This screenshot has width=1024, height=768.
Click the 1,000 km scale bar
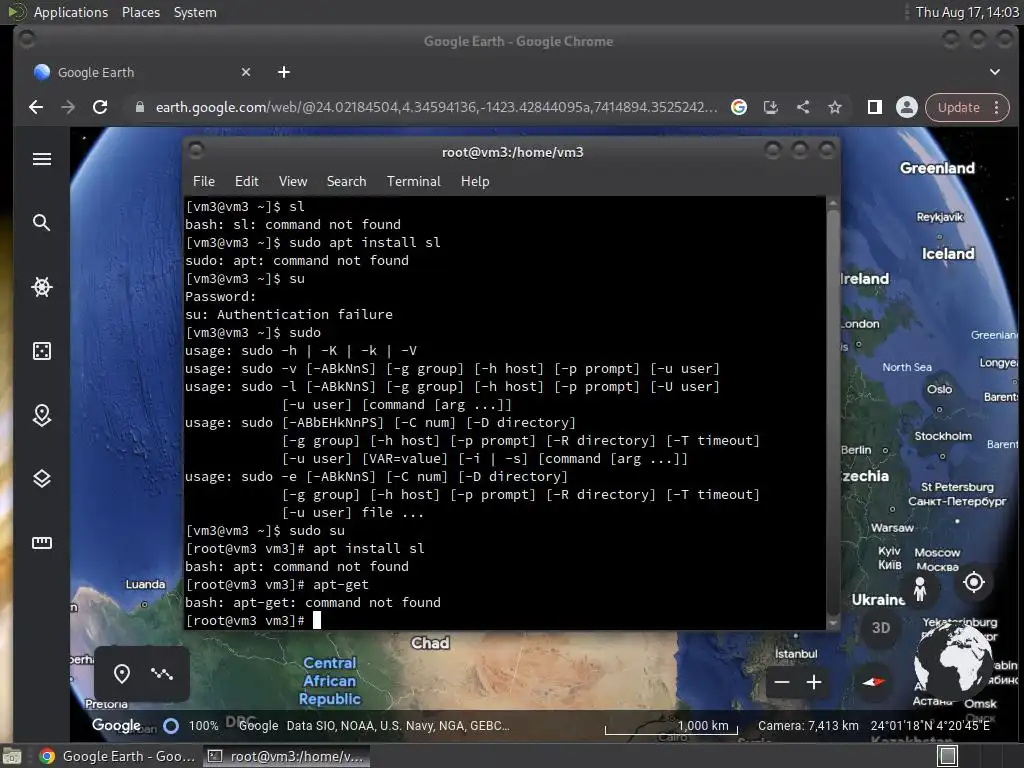click(x=671, y=727)
